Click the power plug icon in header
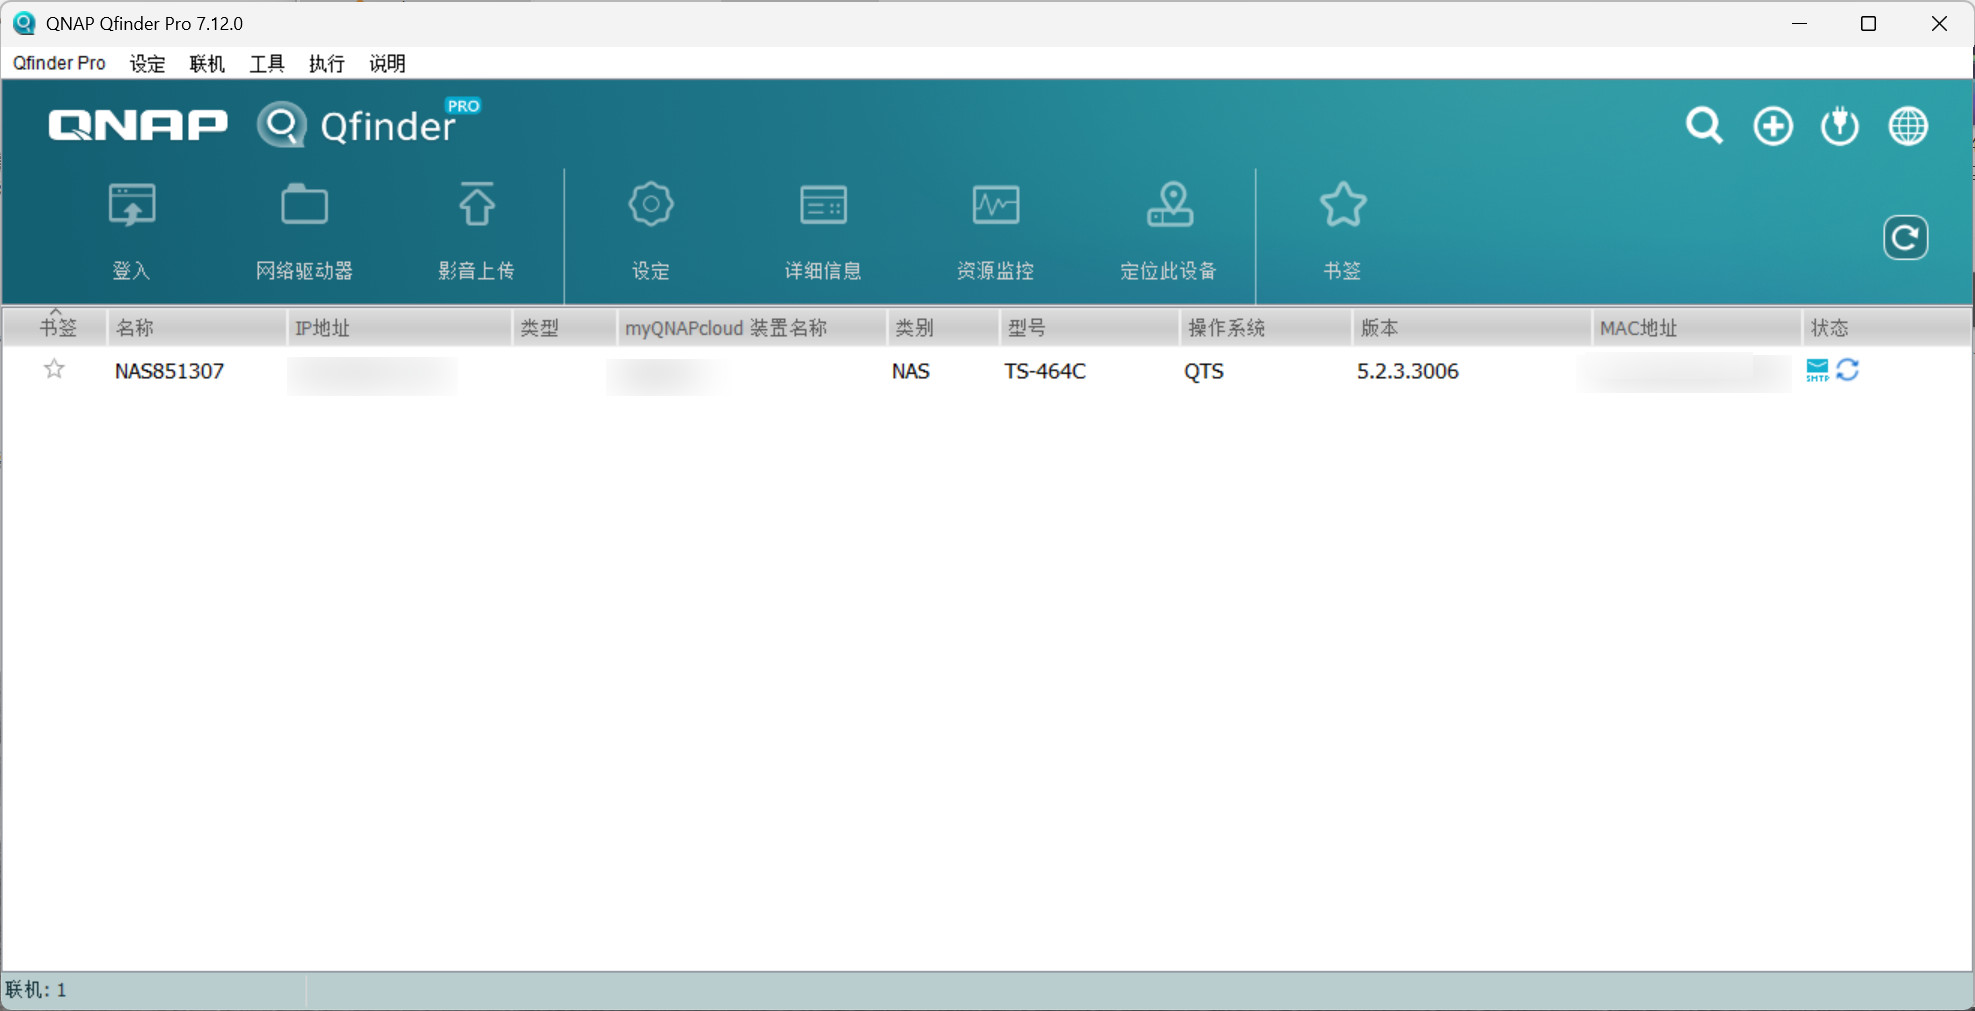The height and width of the screenshot is (1011, 1975). point(1840,126)
